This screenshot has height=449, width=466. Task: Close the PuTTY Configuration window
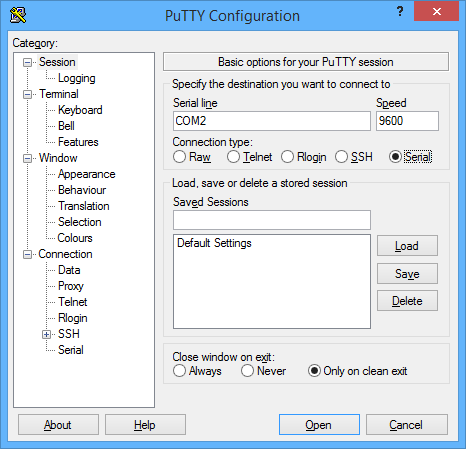[x=436, y=12]
